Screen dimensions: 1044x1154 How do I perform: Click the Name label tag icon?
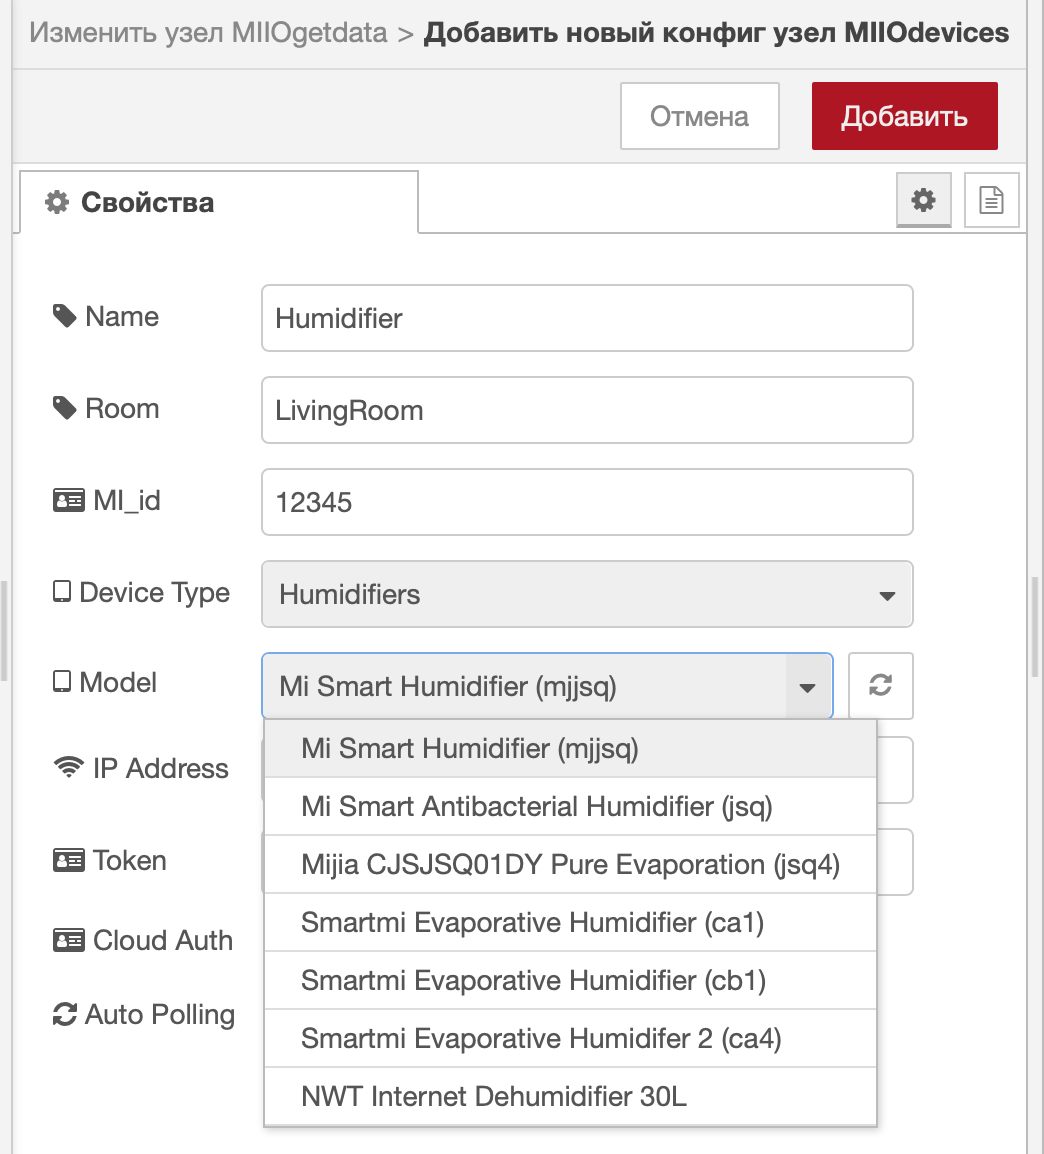click(65, 316)
